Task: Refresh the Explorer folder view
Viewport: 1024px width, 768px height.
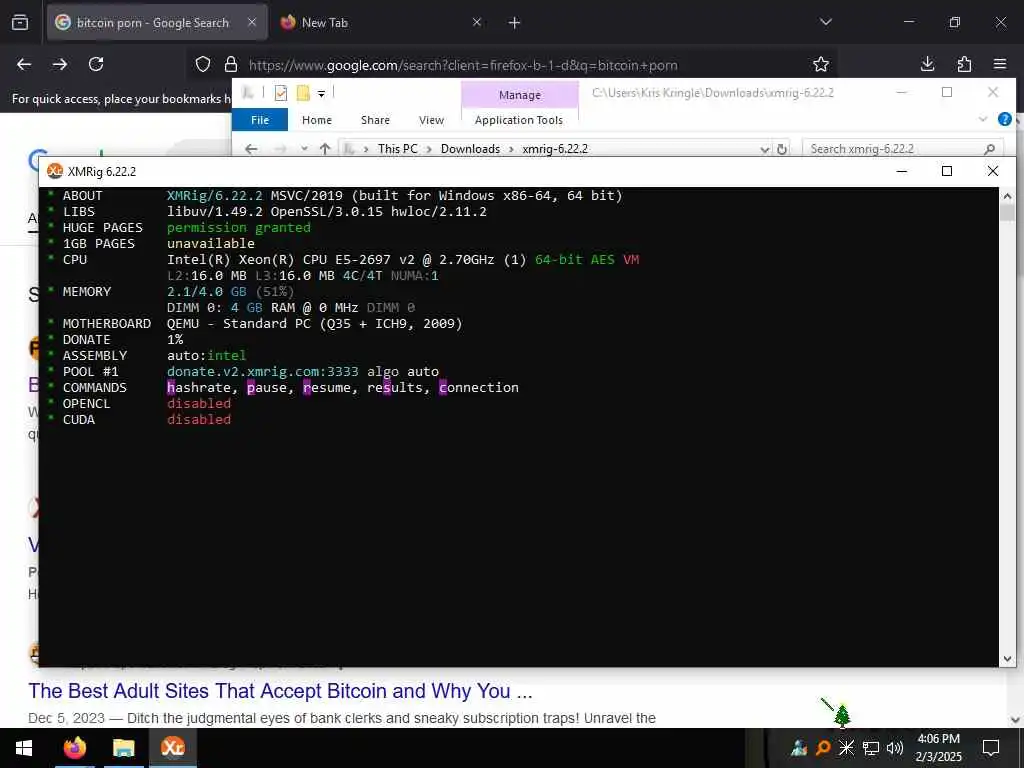Action: tap(782, 150)
